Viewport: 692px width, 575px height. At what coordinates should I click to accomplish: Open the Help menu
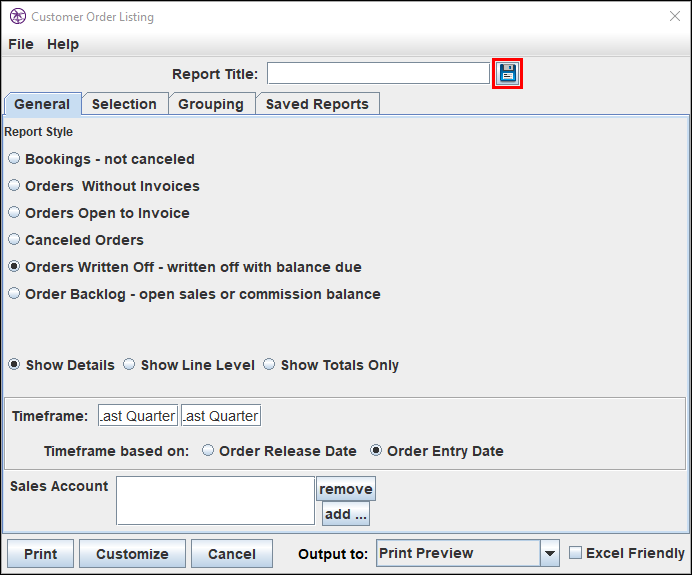(63, 44)
